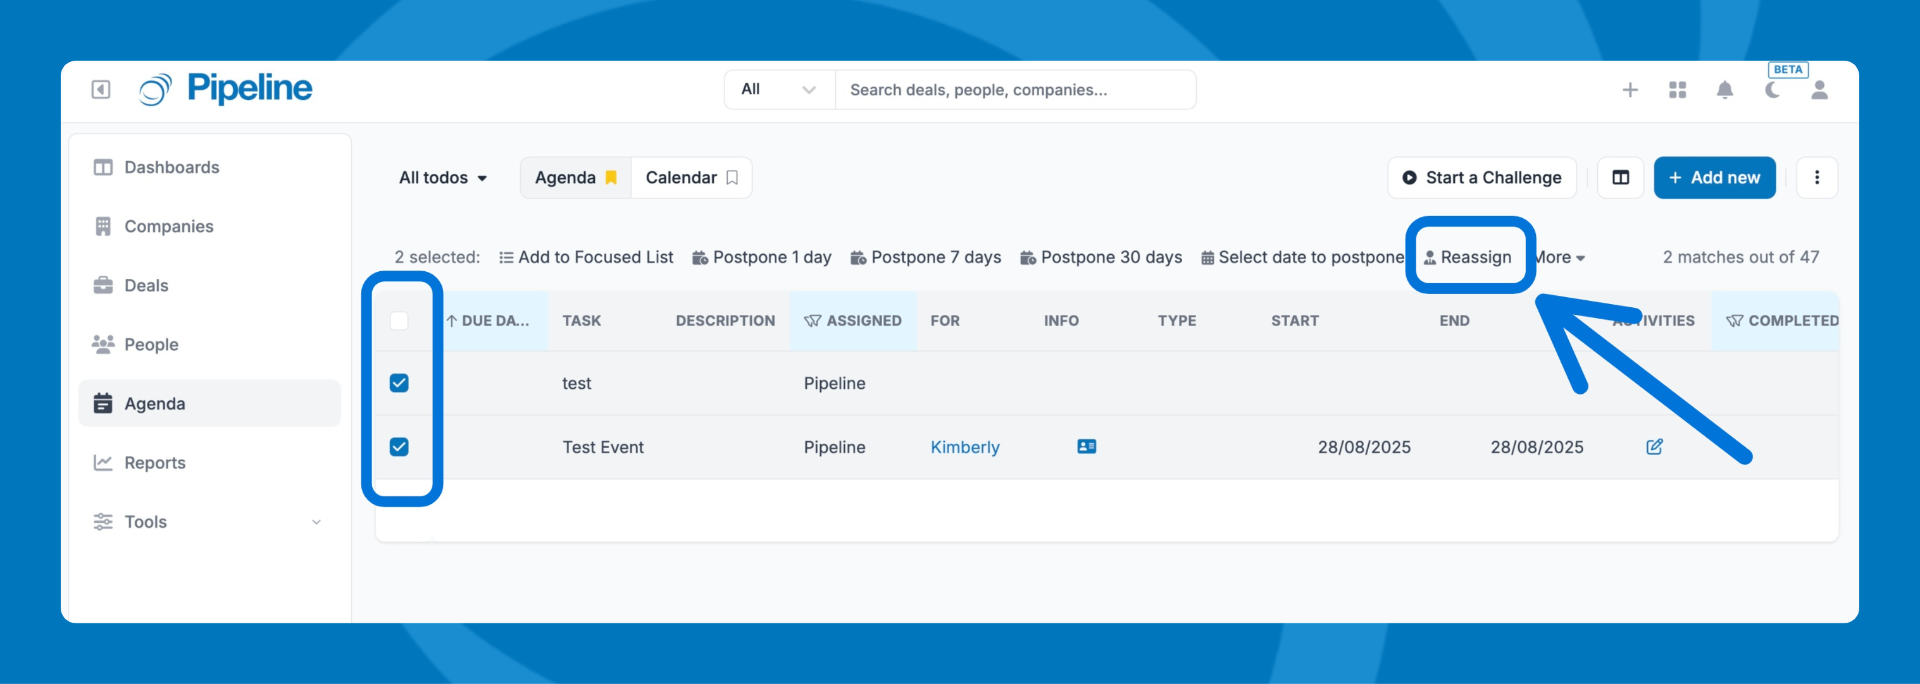Collapse the sidebar with the panel icon
This screenshot has height=684, width=1920.
[101, 90]
